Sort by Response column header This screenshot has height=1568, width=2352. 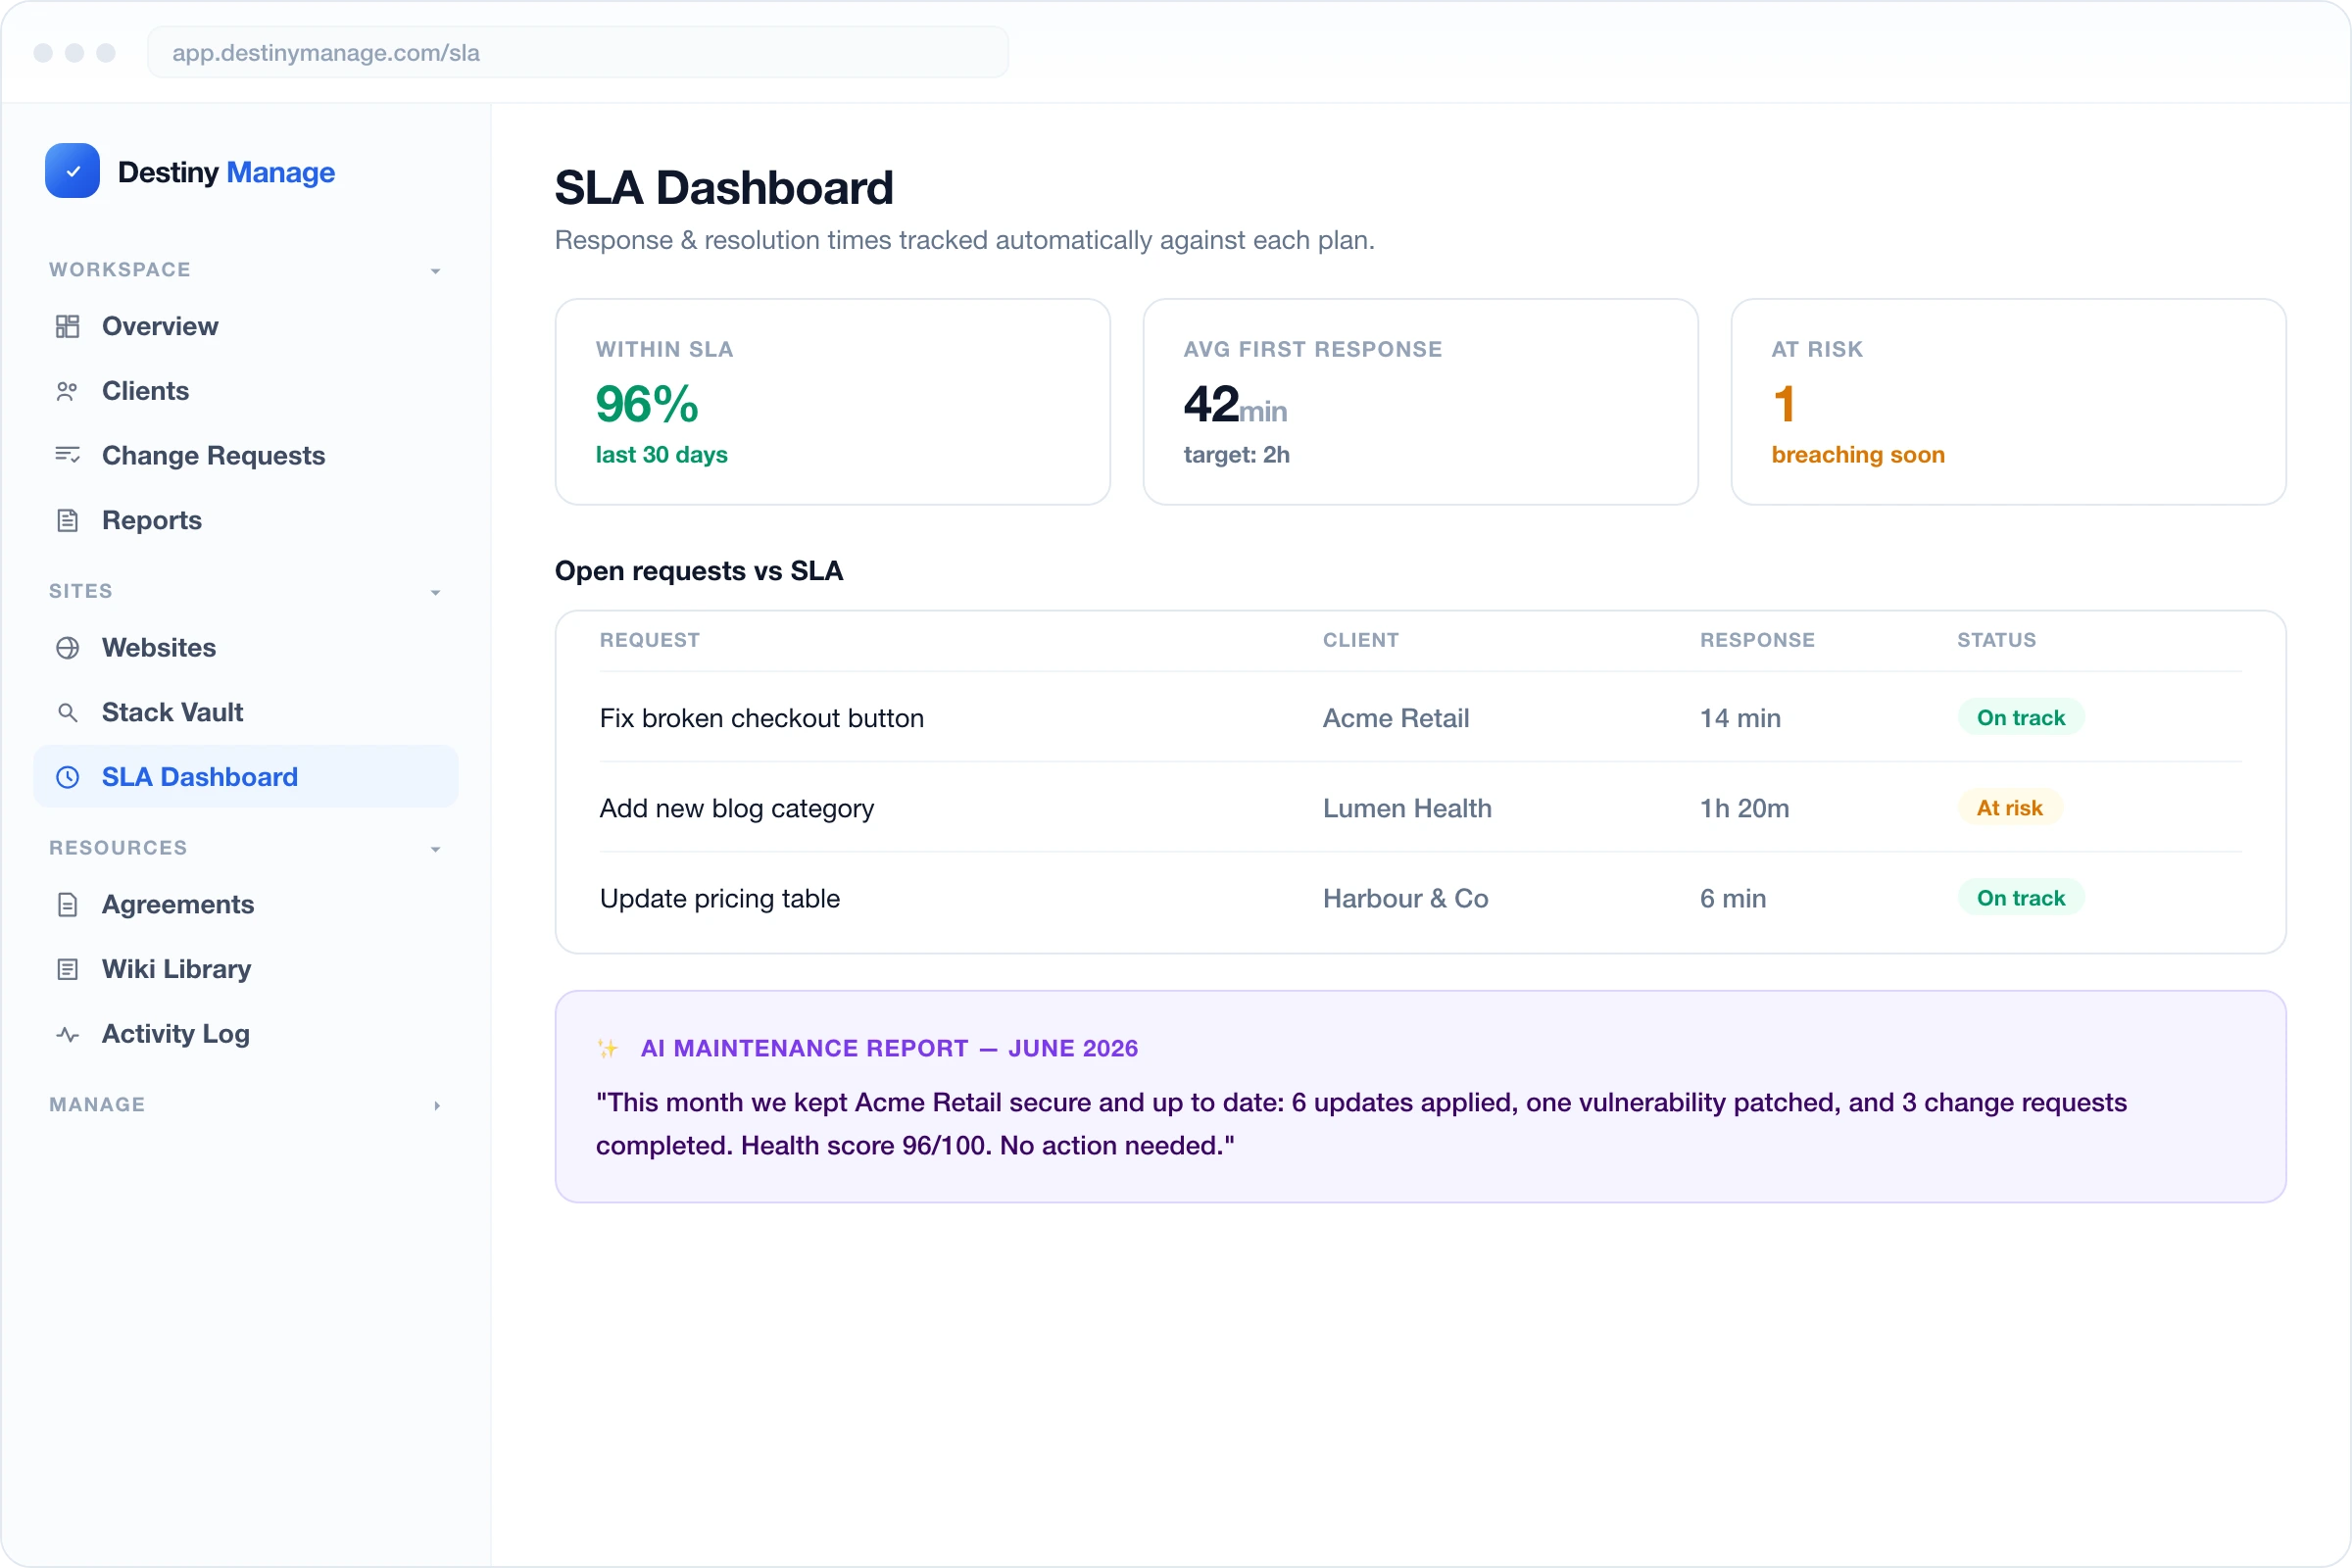pyautogui.click(x=1757, y=640)
